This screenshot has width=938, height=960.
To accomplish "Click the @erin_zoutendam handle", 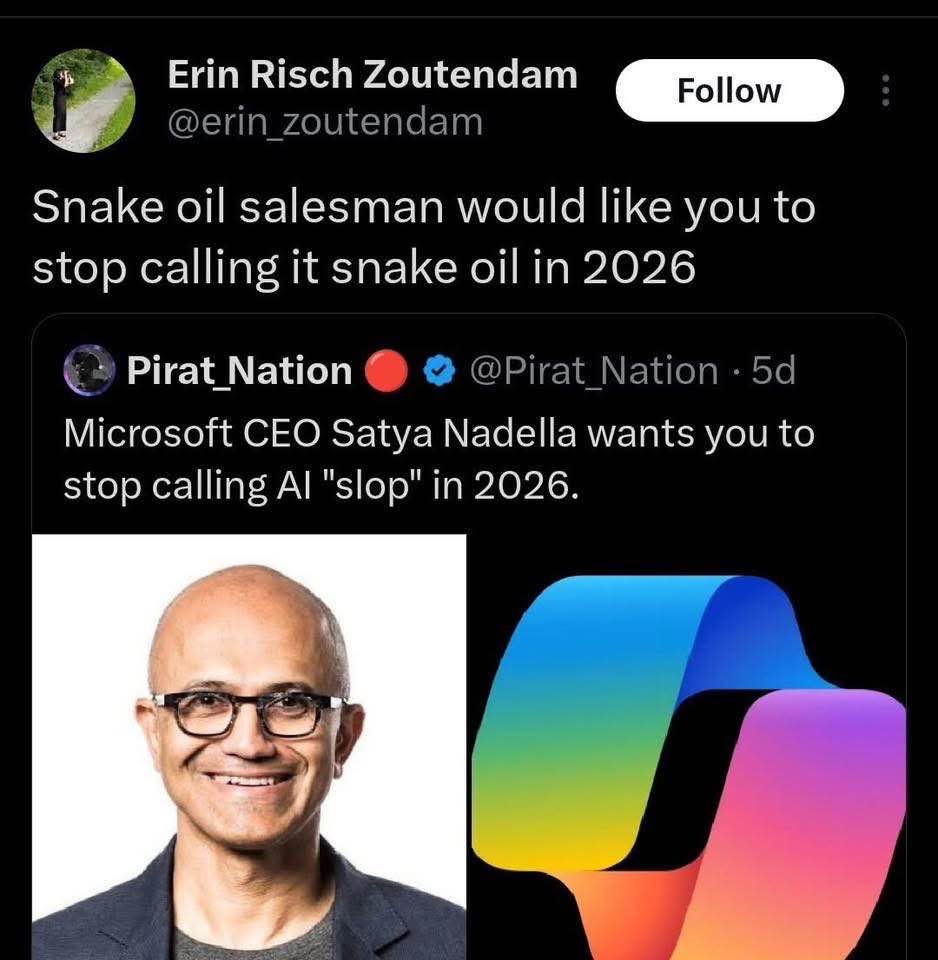I will [324, 122].
